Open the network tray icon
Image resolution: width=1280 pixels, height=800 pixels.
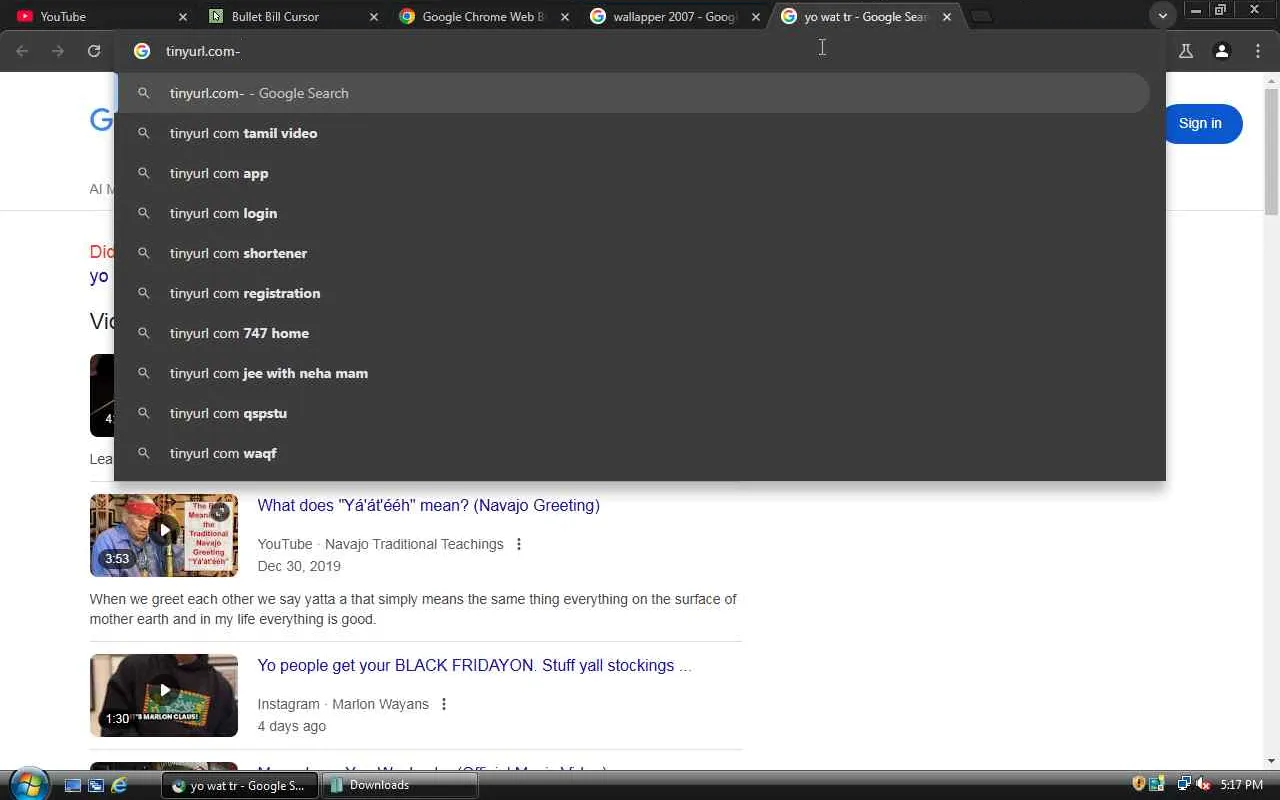pyautogui.click(x=1184, y=785)
